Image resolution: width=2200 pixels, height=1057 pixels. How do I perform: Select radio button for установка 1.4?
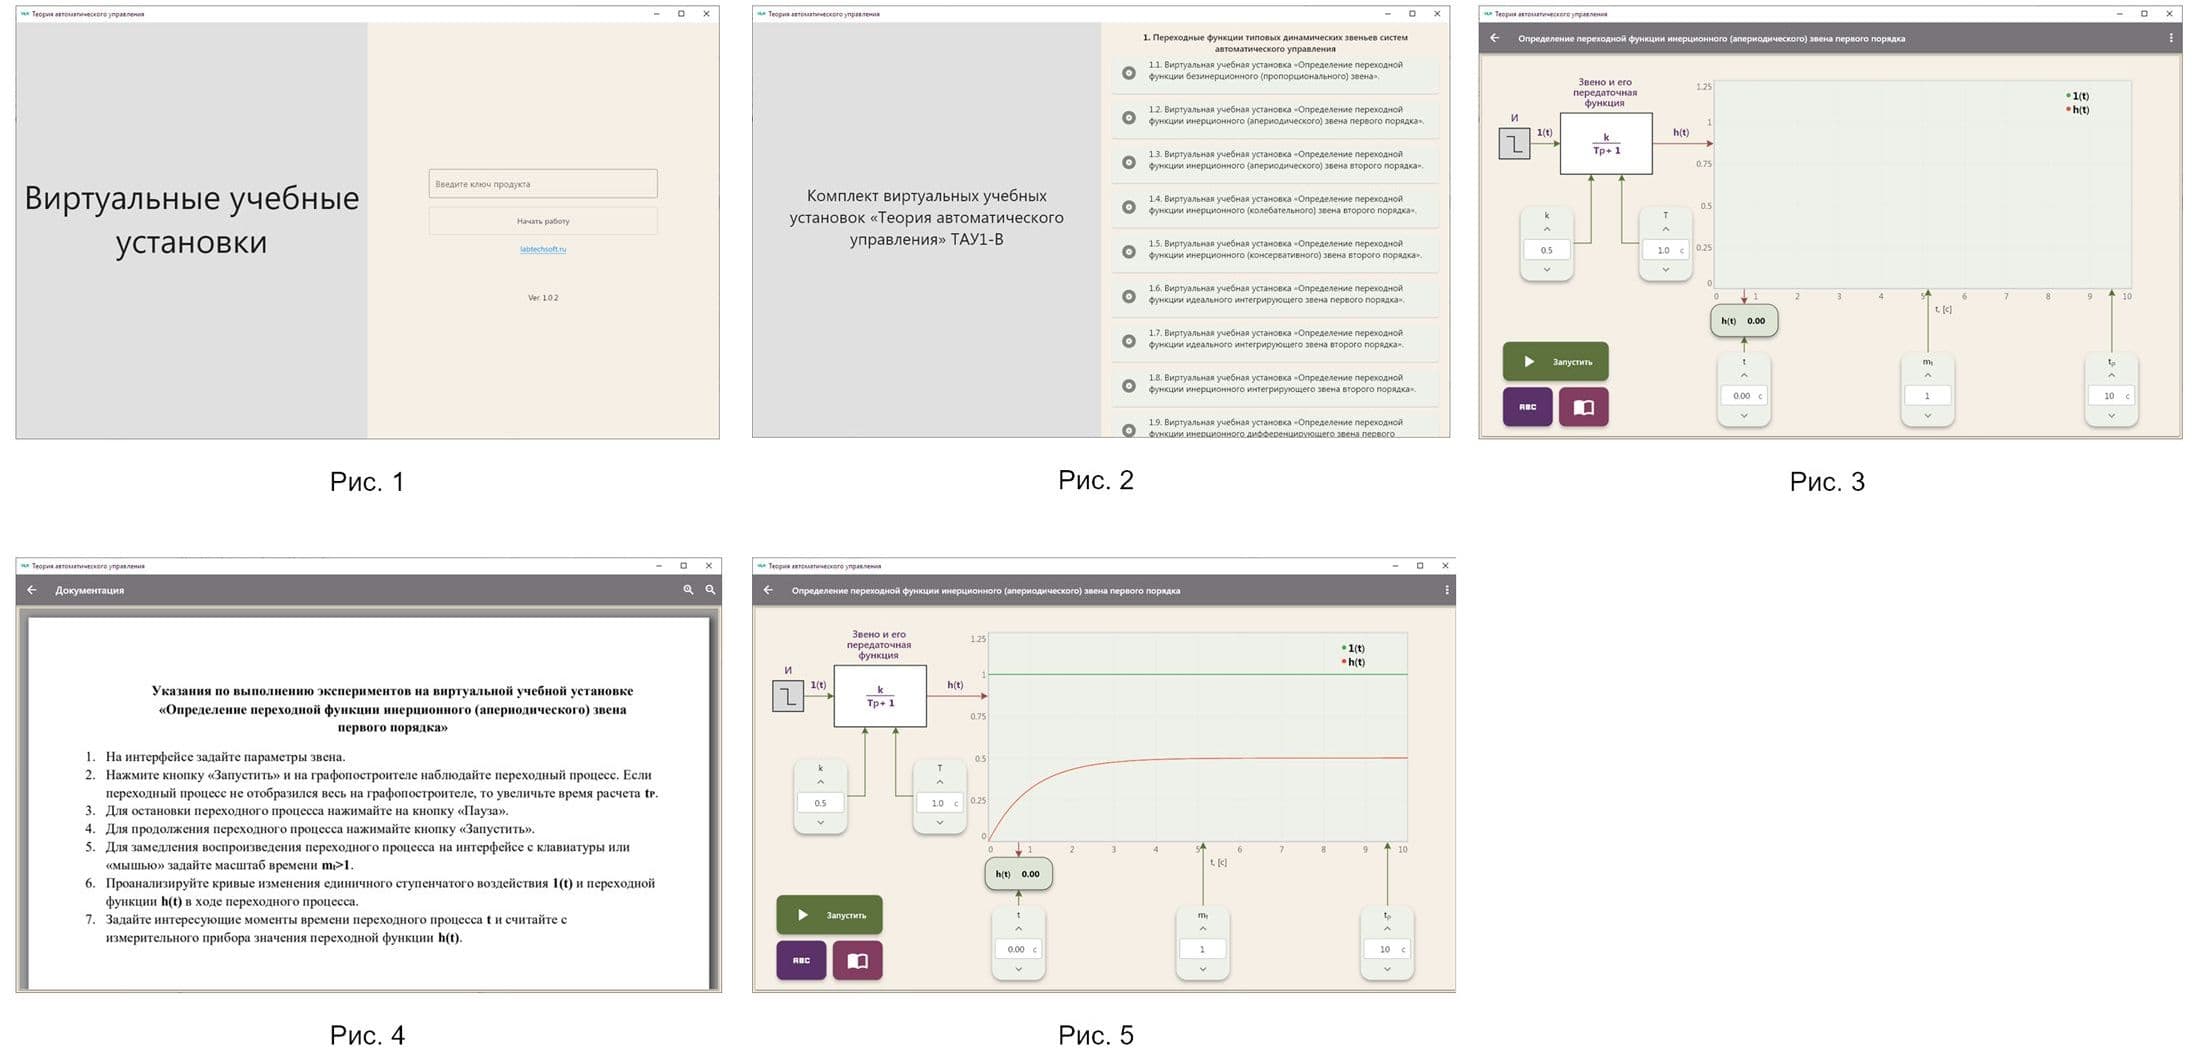pyautogui.click(x=1128, y=207)
